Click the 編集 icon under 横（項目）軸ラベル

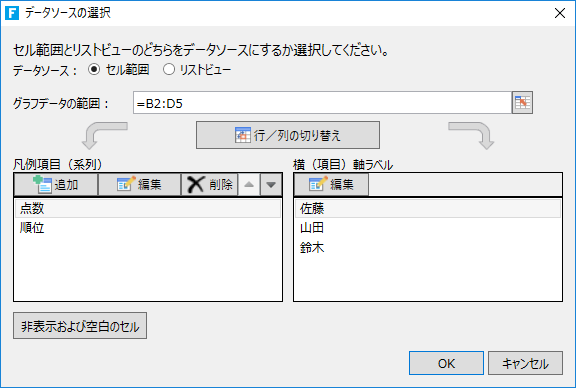tap(318, 184)
